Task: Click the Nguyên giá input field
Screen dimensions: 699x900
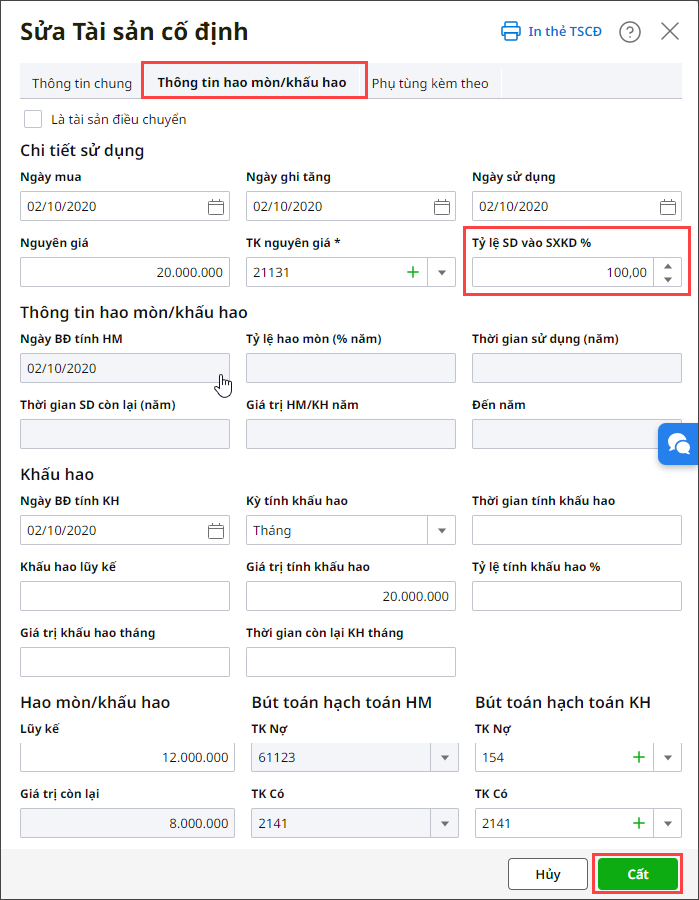Action: pos(125,273)
